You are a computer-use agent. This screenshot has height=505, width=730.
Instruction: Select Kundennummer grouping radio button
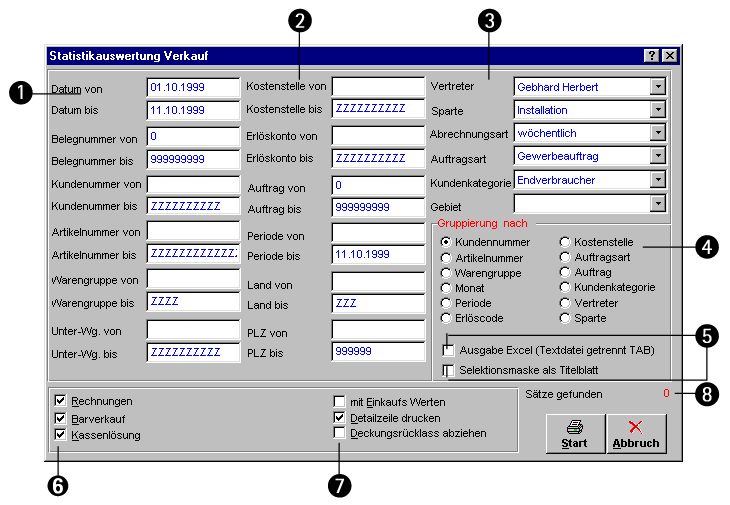446,242
